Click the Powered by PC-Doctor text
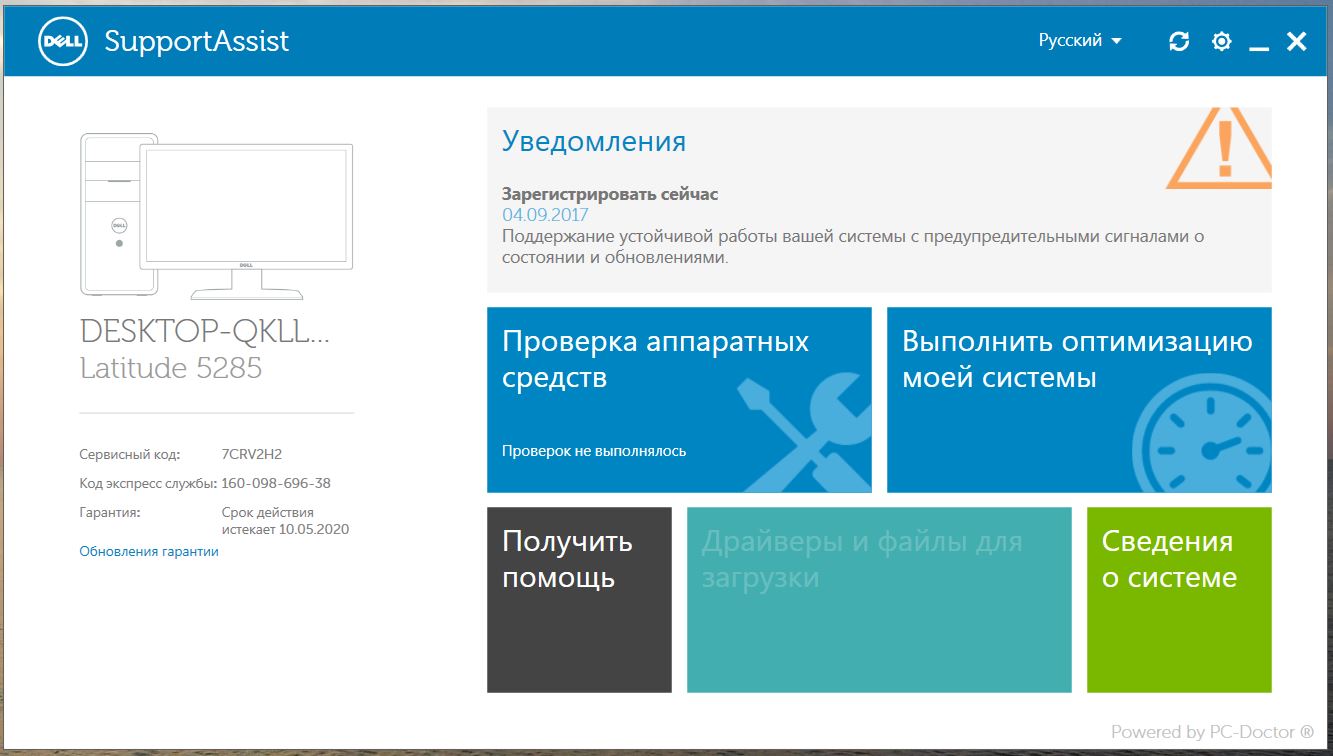Image resolution: width=1333 pixels, height=756 pixels. tap(1213, 732)
